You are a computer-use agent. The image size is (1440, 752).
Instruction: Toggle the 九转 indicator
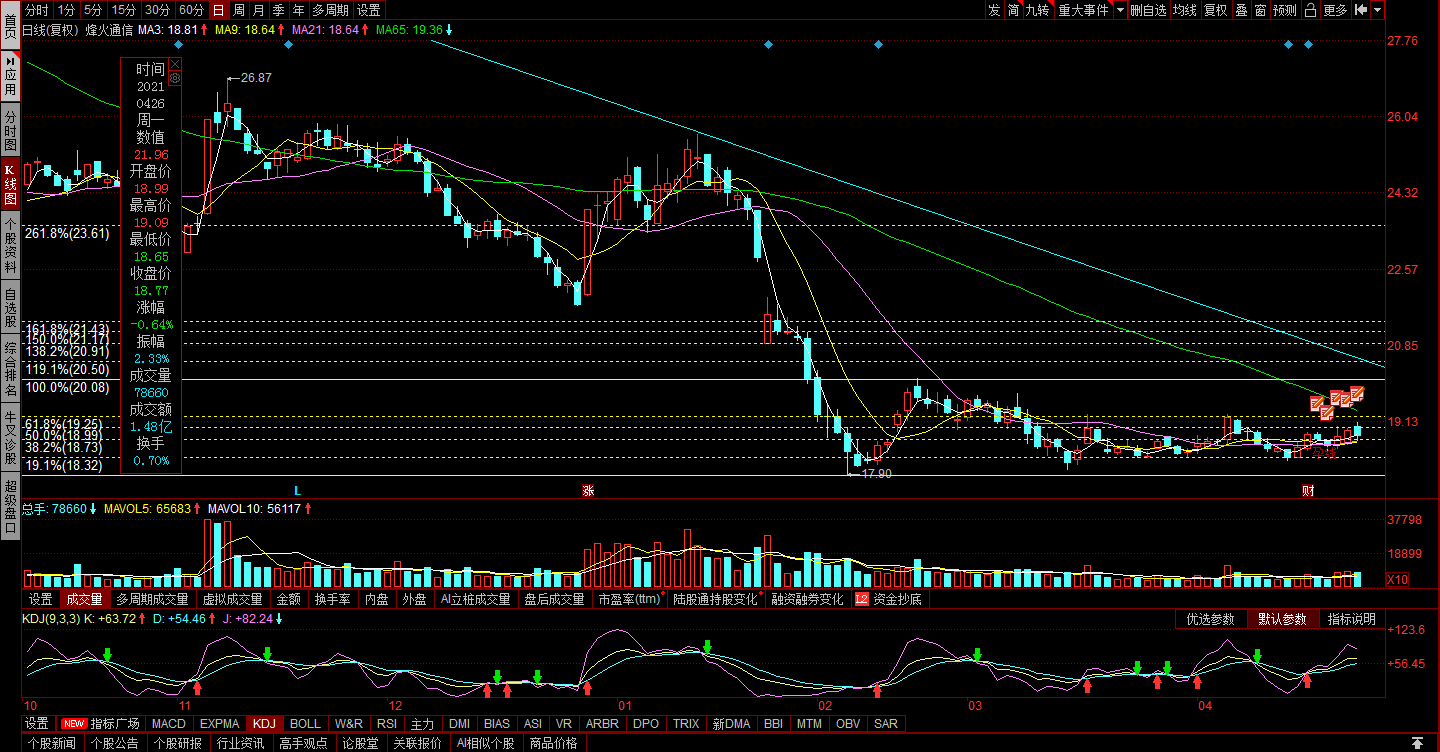[1037, 10]
